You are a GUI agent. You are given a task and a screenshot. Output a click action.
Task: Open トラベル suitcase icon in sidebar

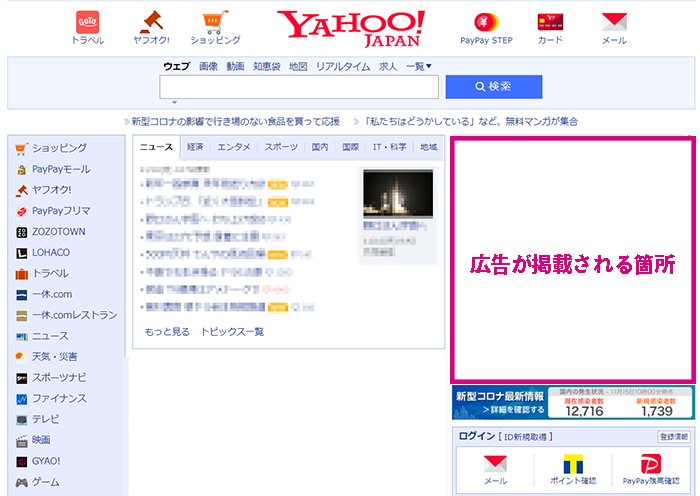click(x=21, y=274)
